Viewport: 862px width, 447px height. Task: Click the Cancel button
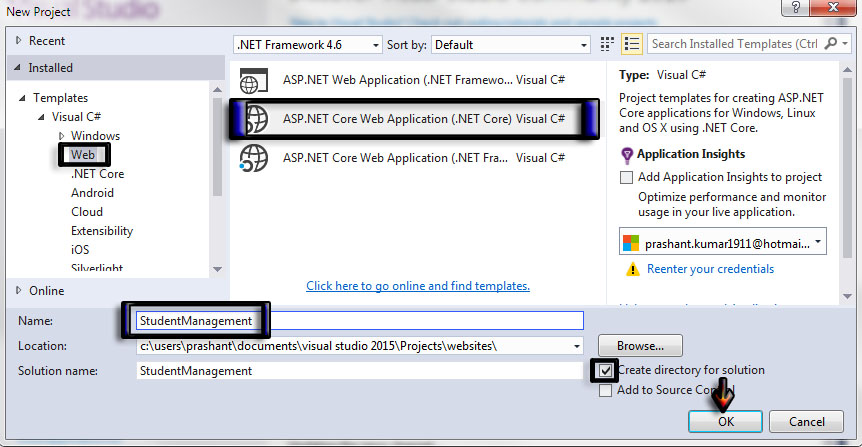[x=806, y=422]
